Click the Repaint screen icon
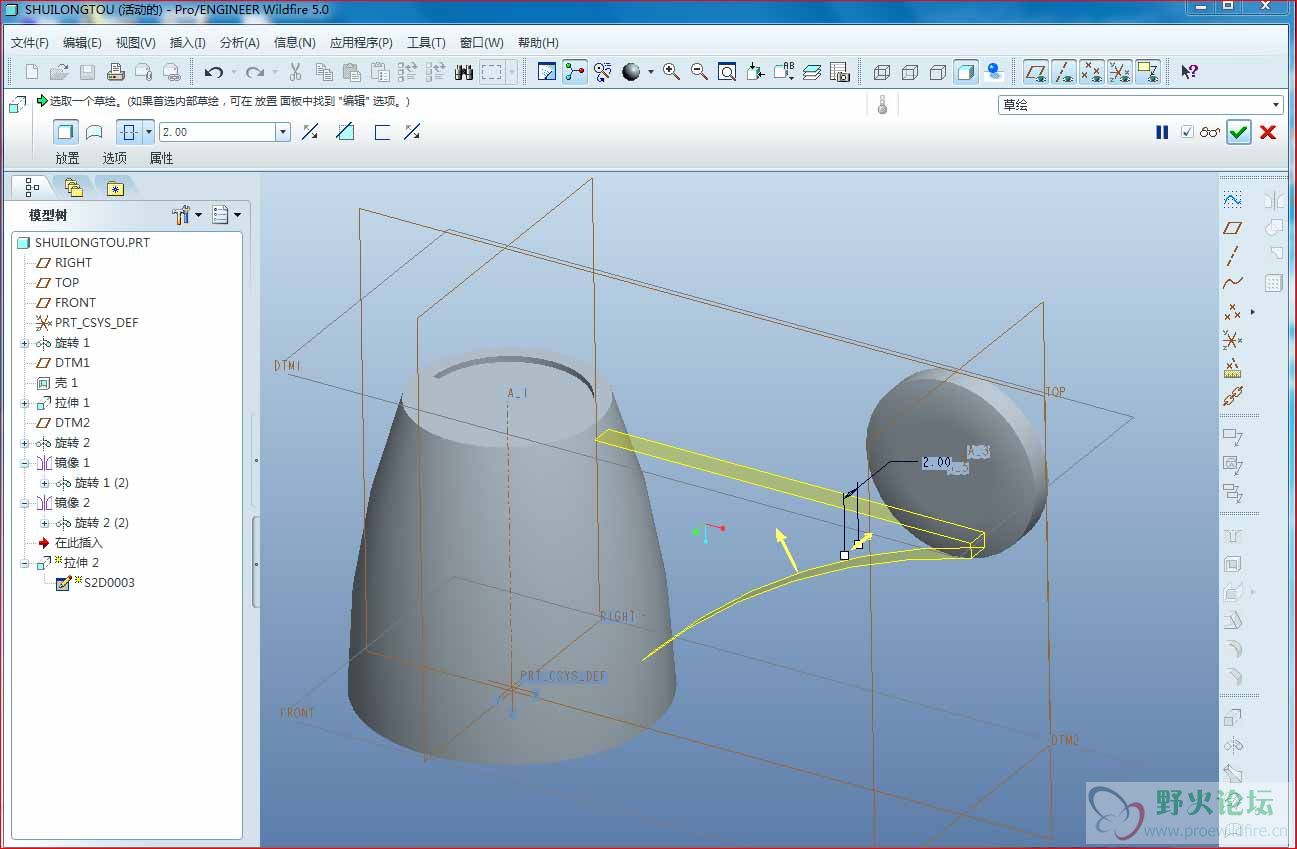The image size is (1297, 849). (x=547, y=72)
